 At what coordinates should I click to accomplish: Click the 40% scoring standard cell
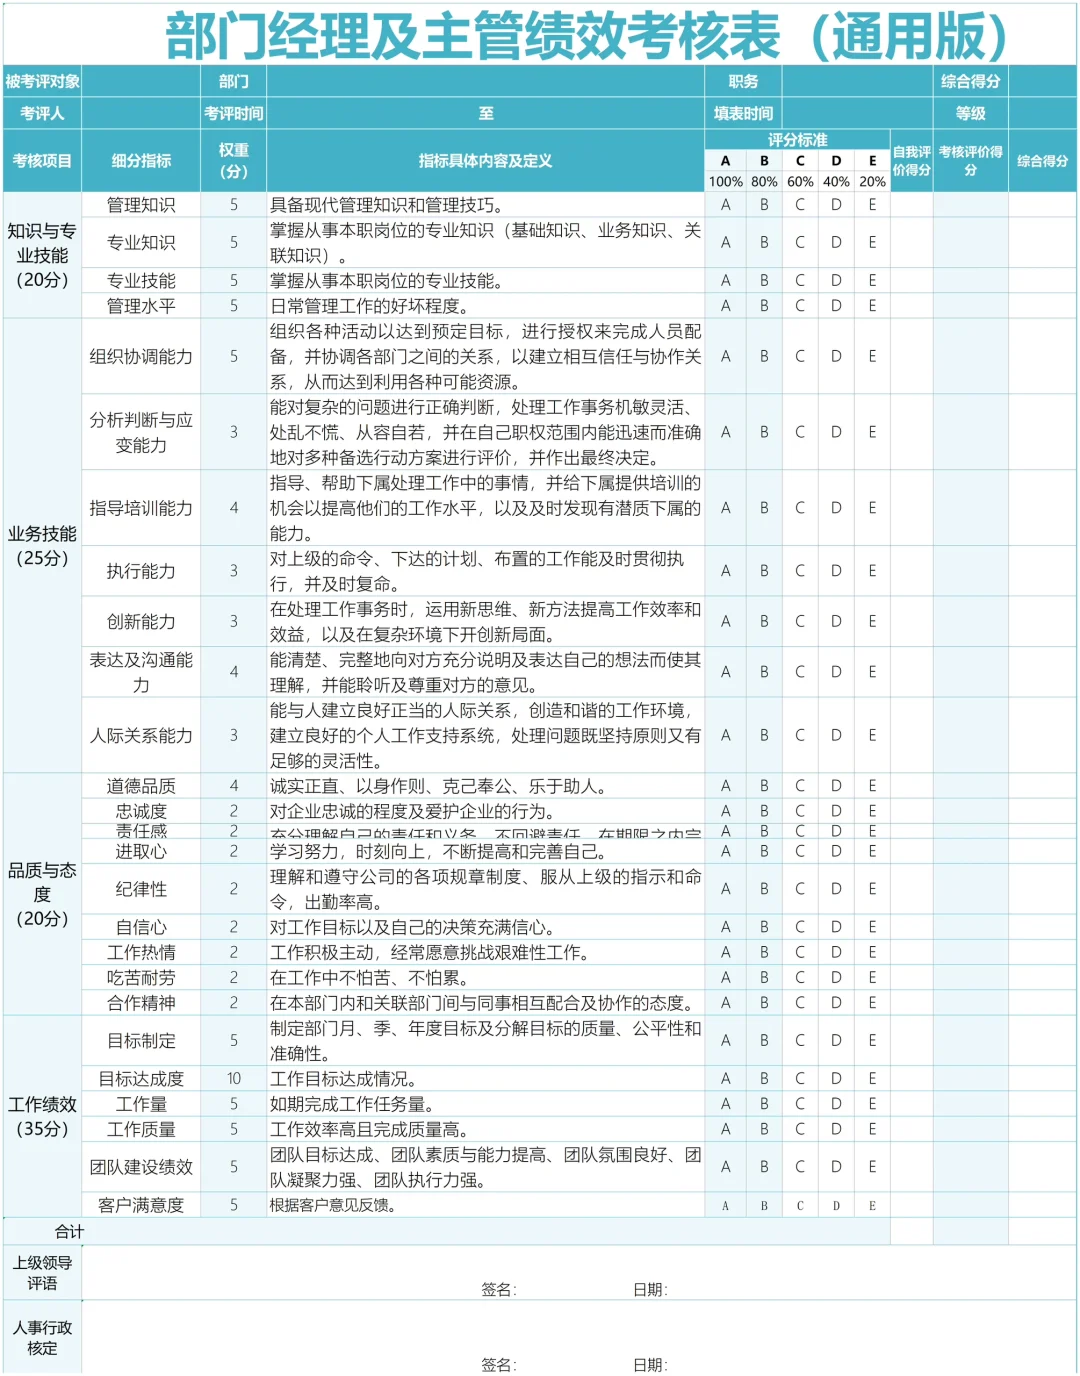click(836, 181)
